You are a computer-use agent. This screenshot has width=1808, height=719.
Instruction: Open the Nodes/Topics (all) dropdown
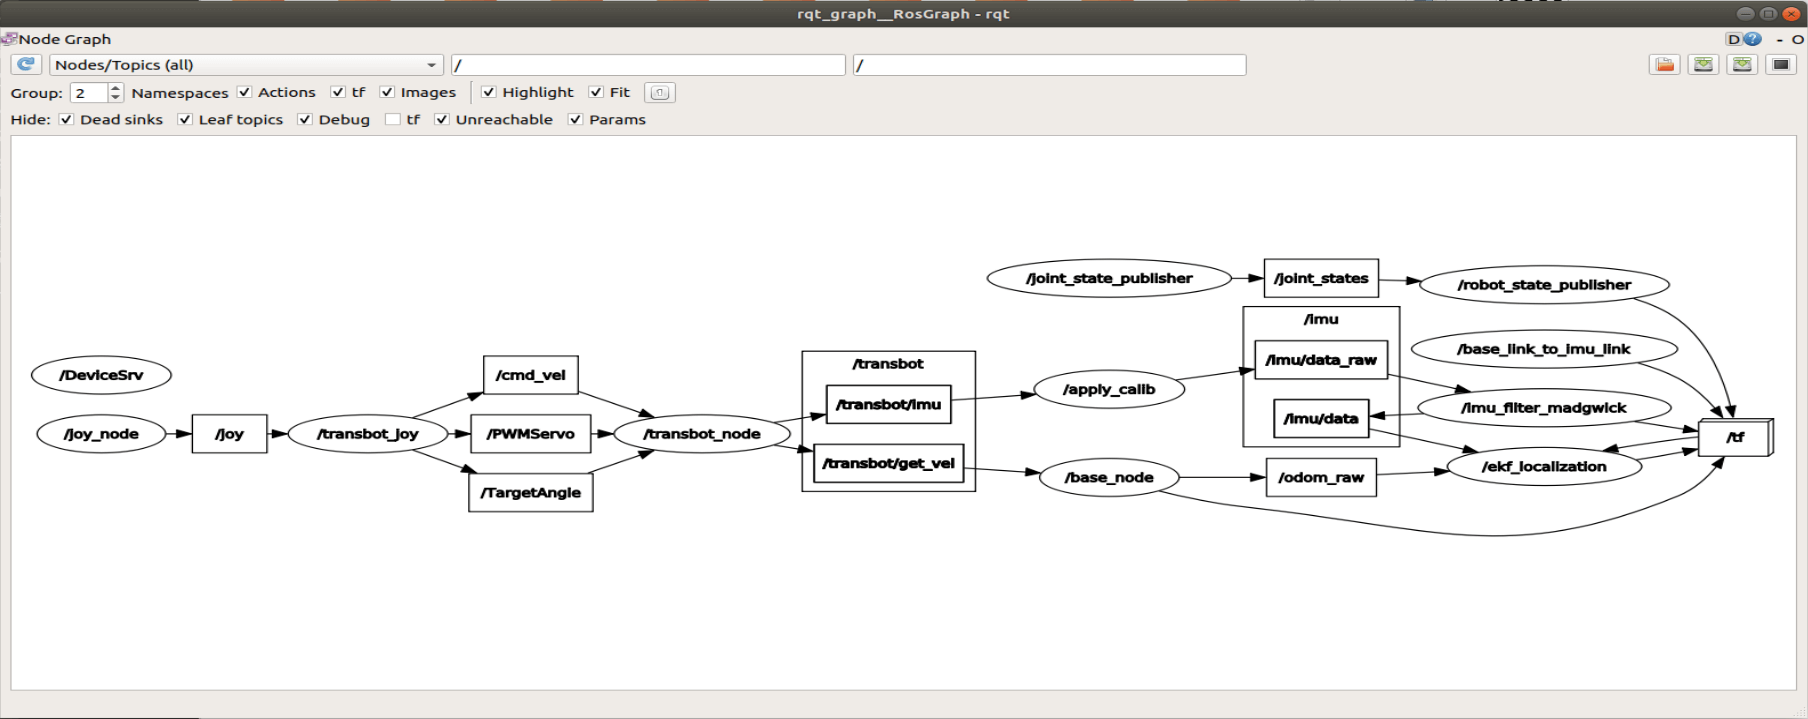point(246,65)
